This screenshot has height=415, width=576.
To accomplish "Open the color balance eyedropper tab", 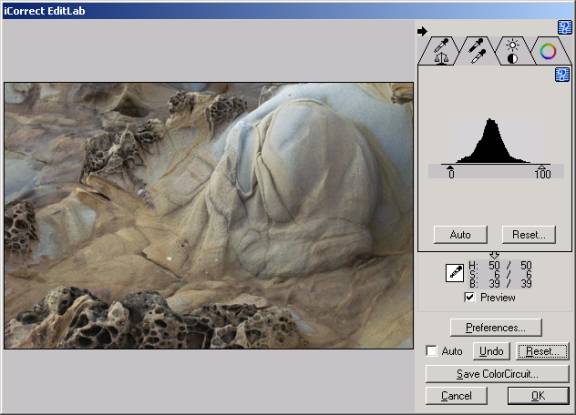I will [x=439, y=51].
